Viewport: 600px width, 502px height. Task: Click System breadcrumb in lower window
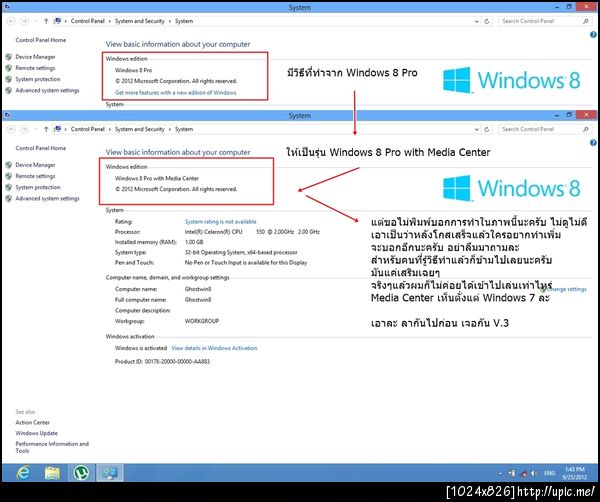point(184,129)
